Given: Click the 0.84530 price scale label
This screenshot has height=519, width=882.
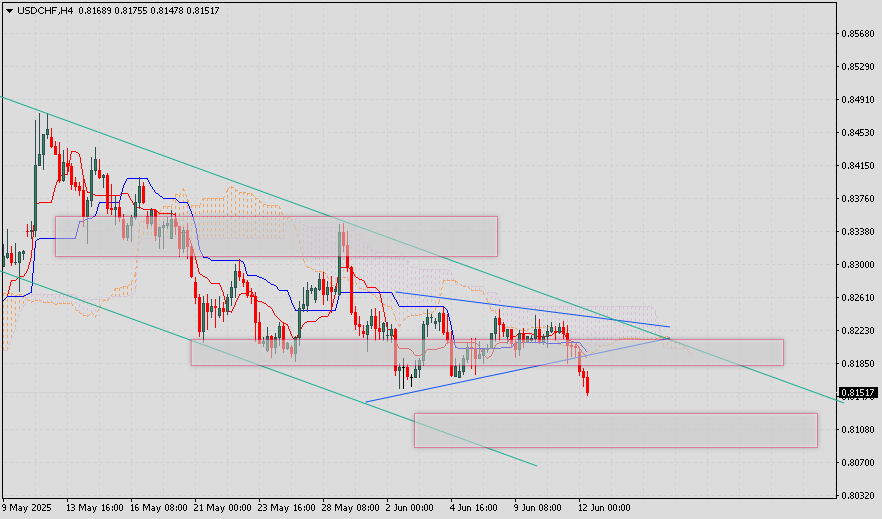Looking at the screenshot, I should [858, 133].
